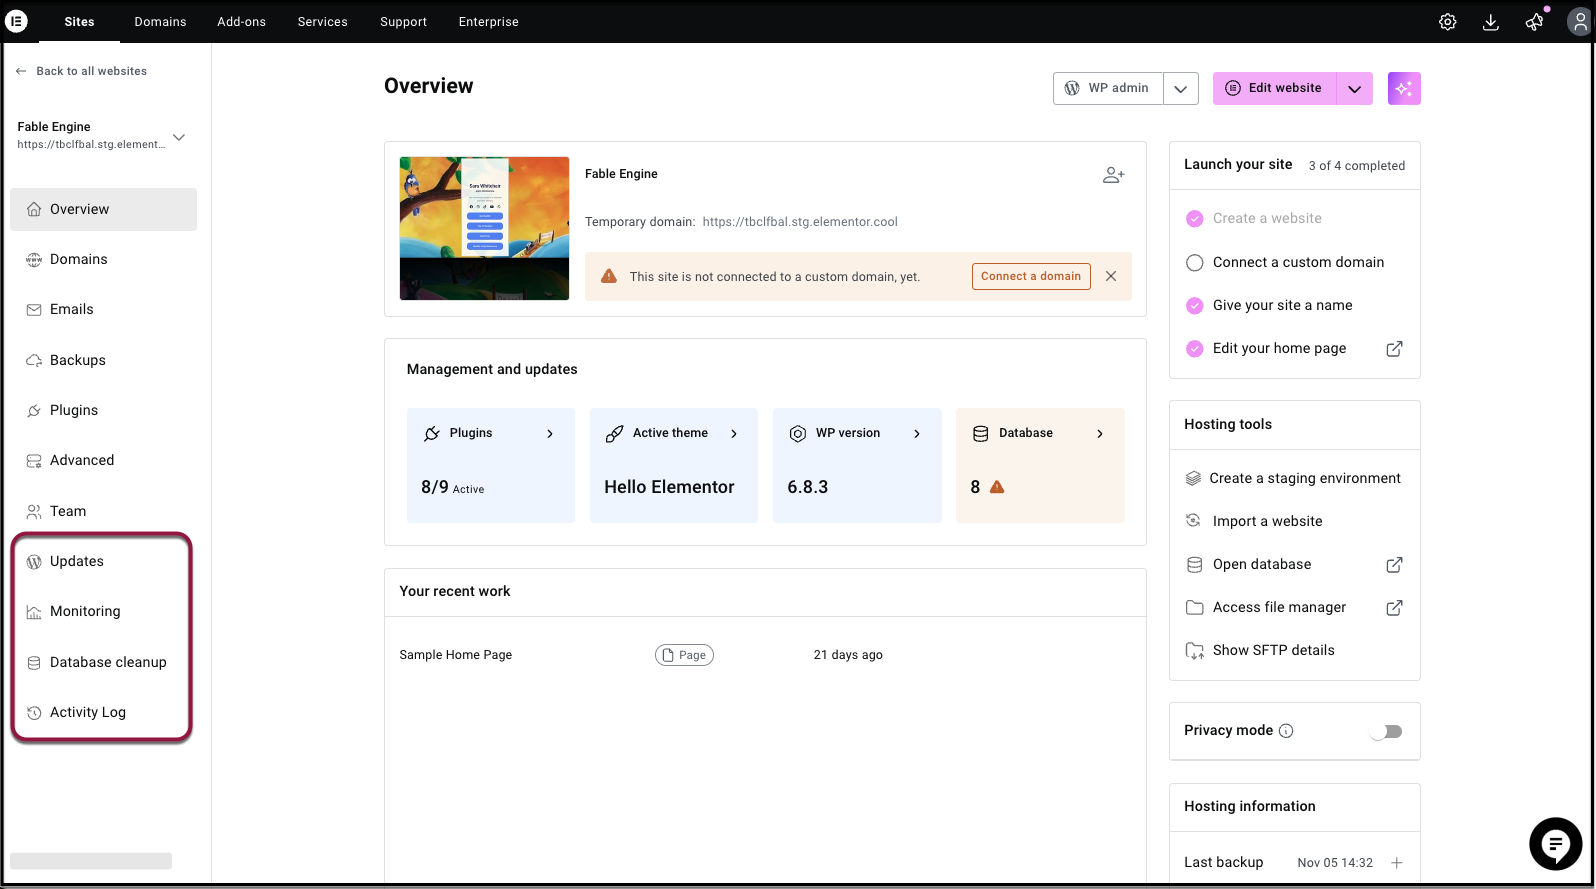Expand the WP admin dropdown arrow
Viewport: 1596px width, 889px height.
pos(1180,89)
